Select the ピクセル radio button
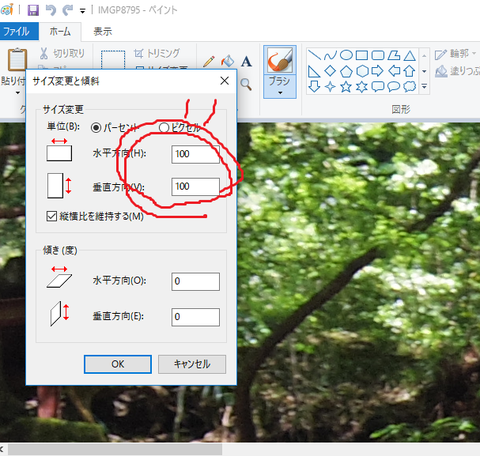This screenshot has height=456, width=480. pos(164,127)
